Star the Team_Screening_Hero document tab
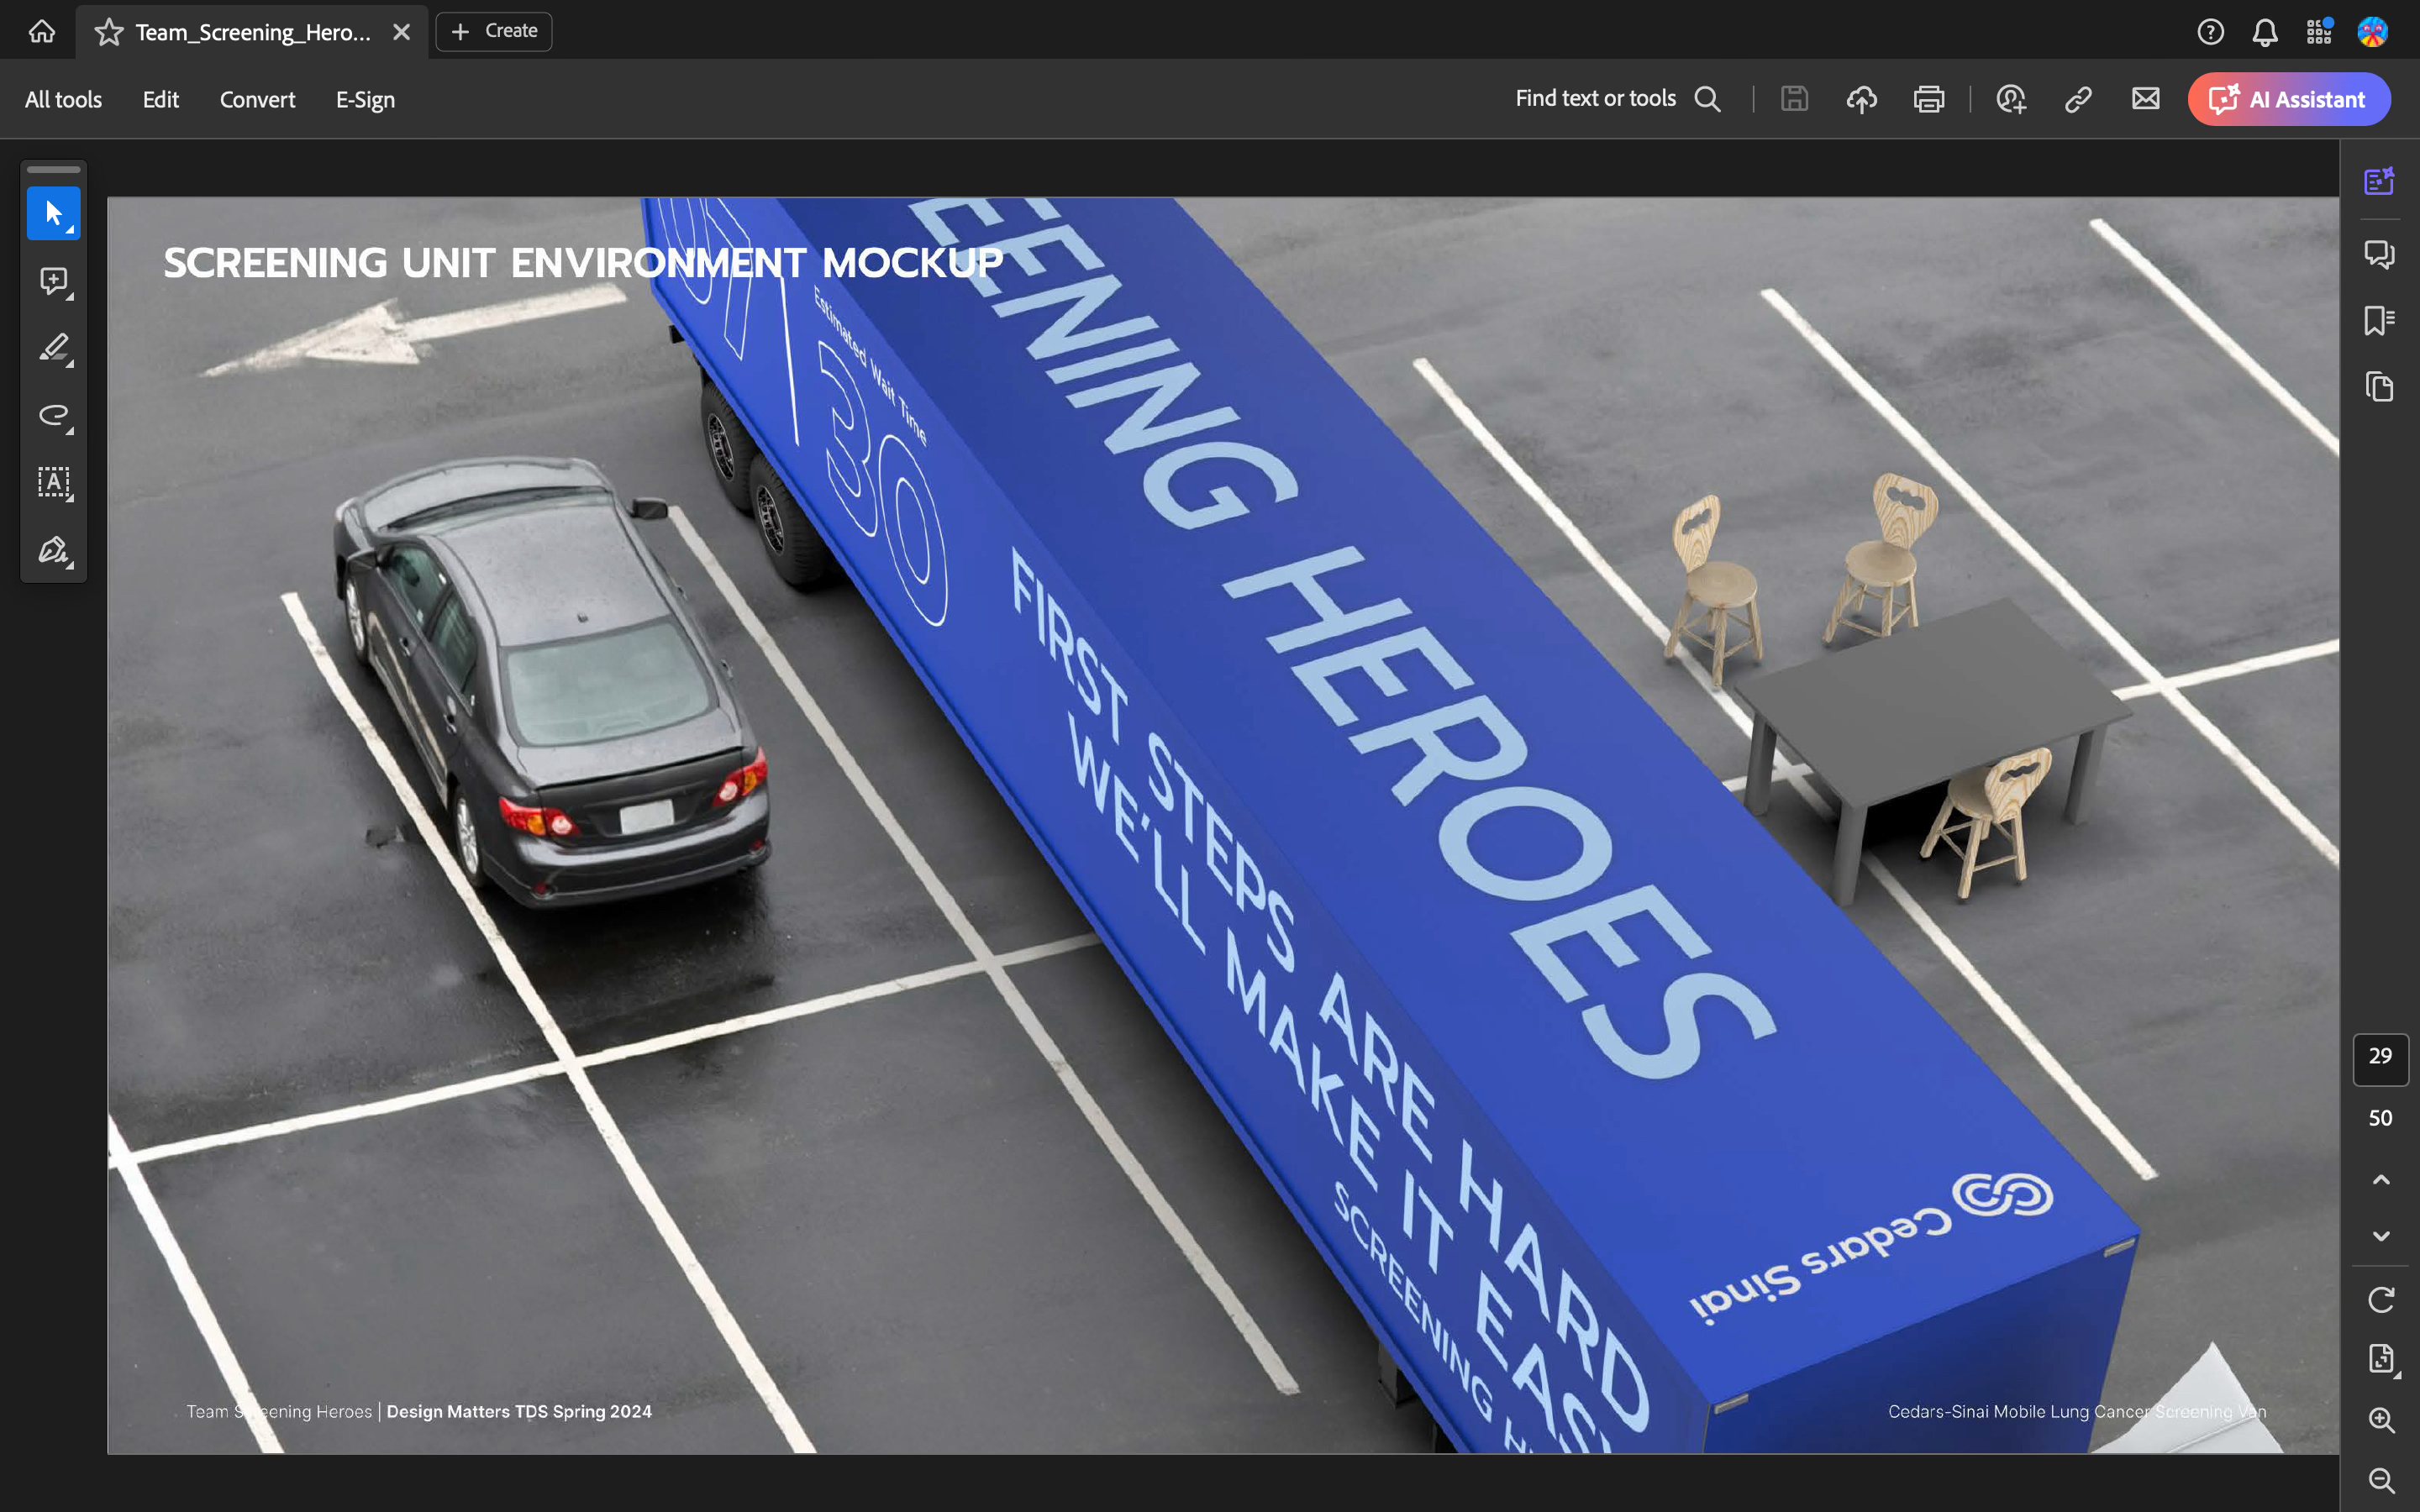Image resolution: width=2420 pixels, height=1512 pixels. [109, 32]
